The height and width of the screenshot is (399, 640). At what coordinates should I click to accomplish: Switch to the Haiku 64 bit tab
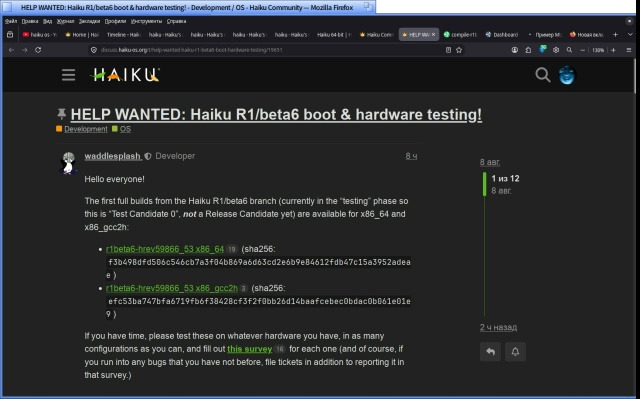pyautogui.click(x=334, y=35)
